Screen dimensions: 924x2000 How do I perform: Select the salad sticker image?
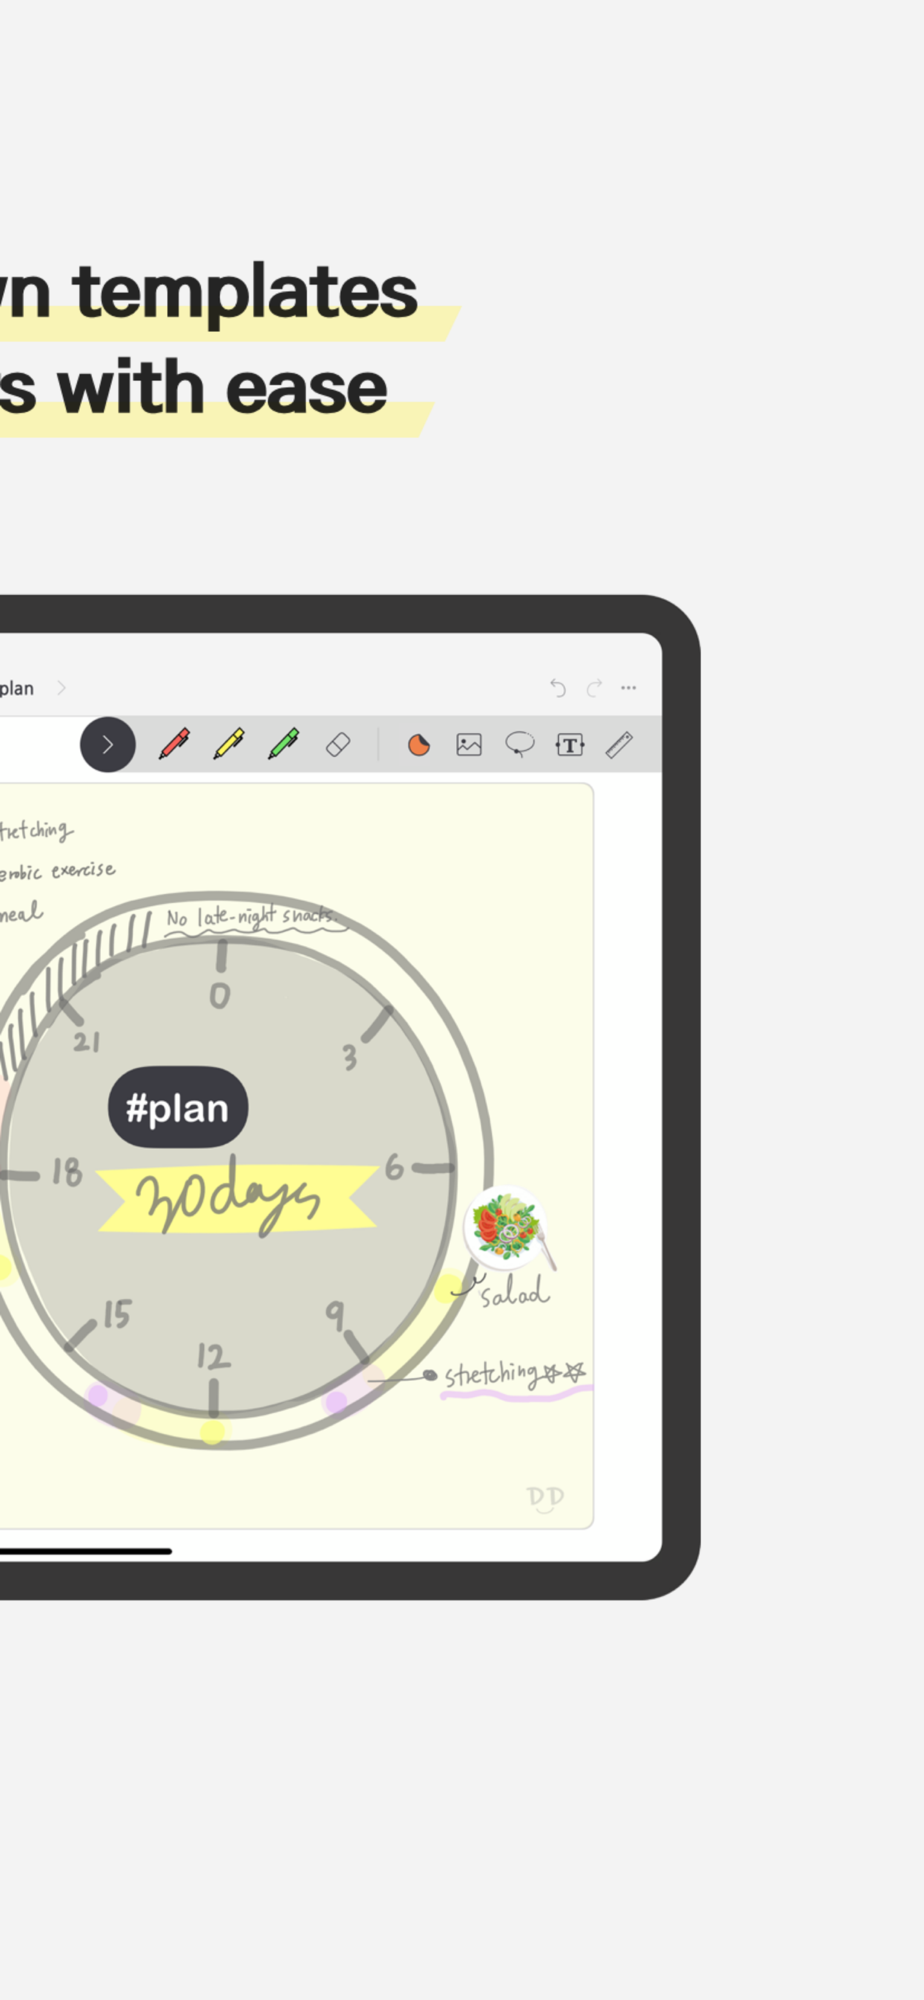point(510,1228)
